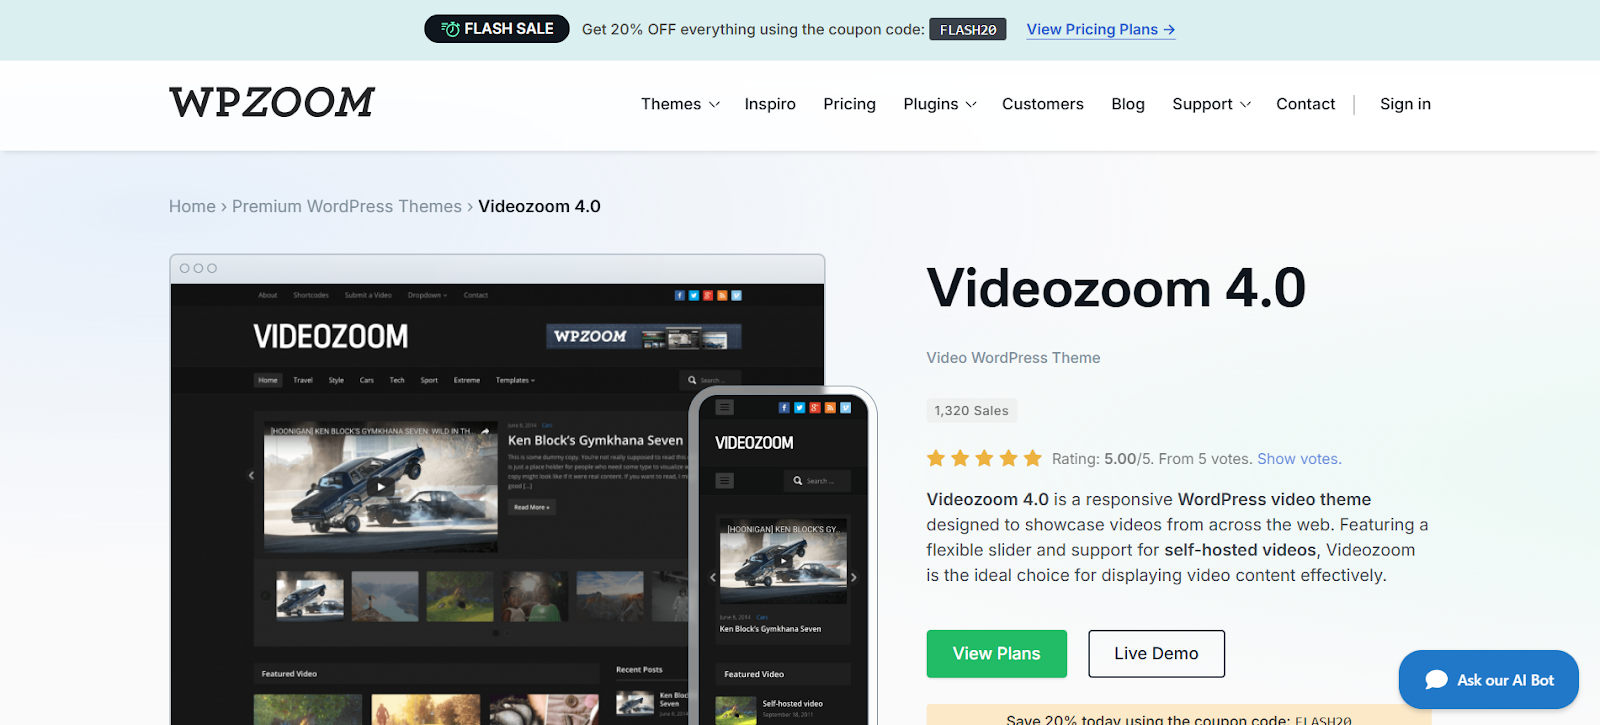
Task: Open the Live Demo
Action: click(x=1156, y=654)
